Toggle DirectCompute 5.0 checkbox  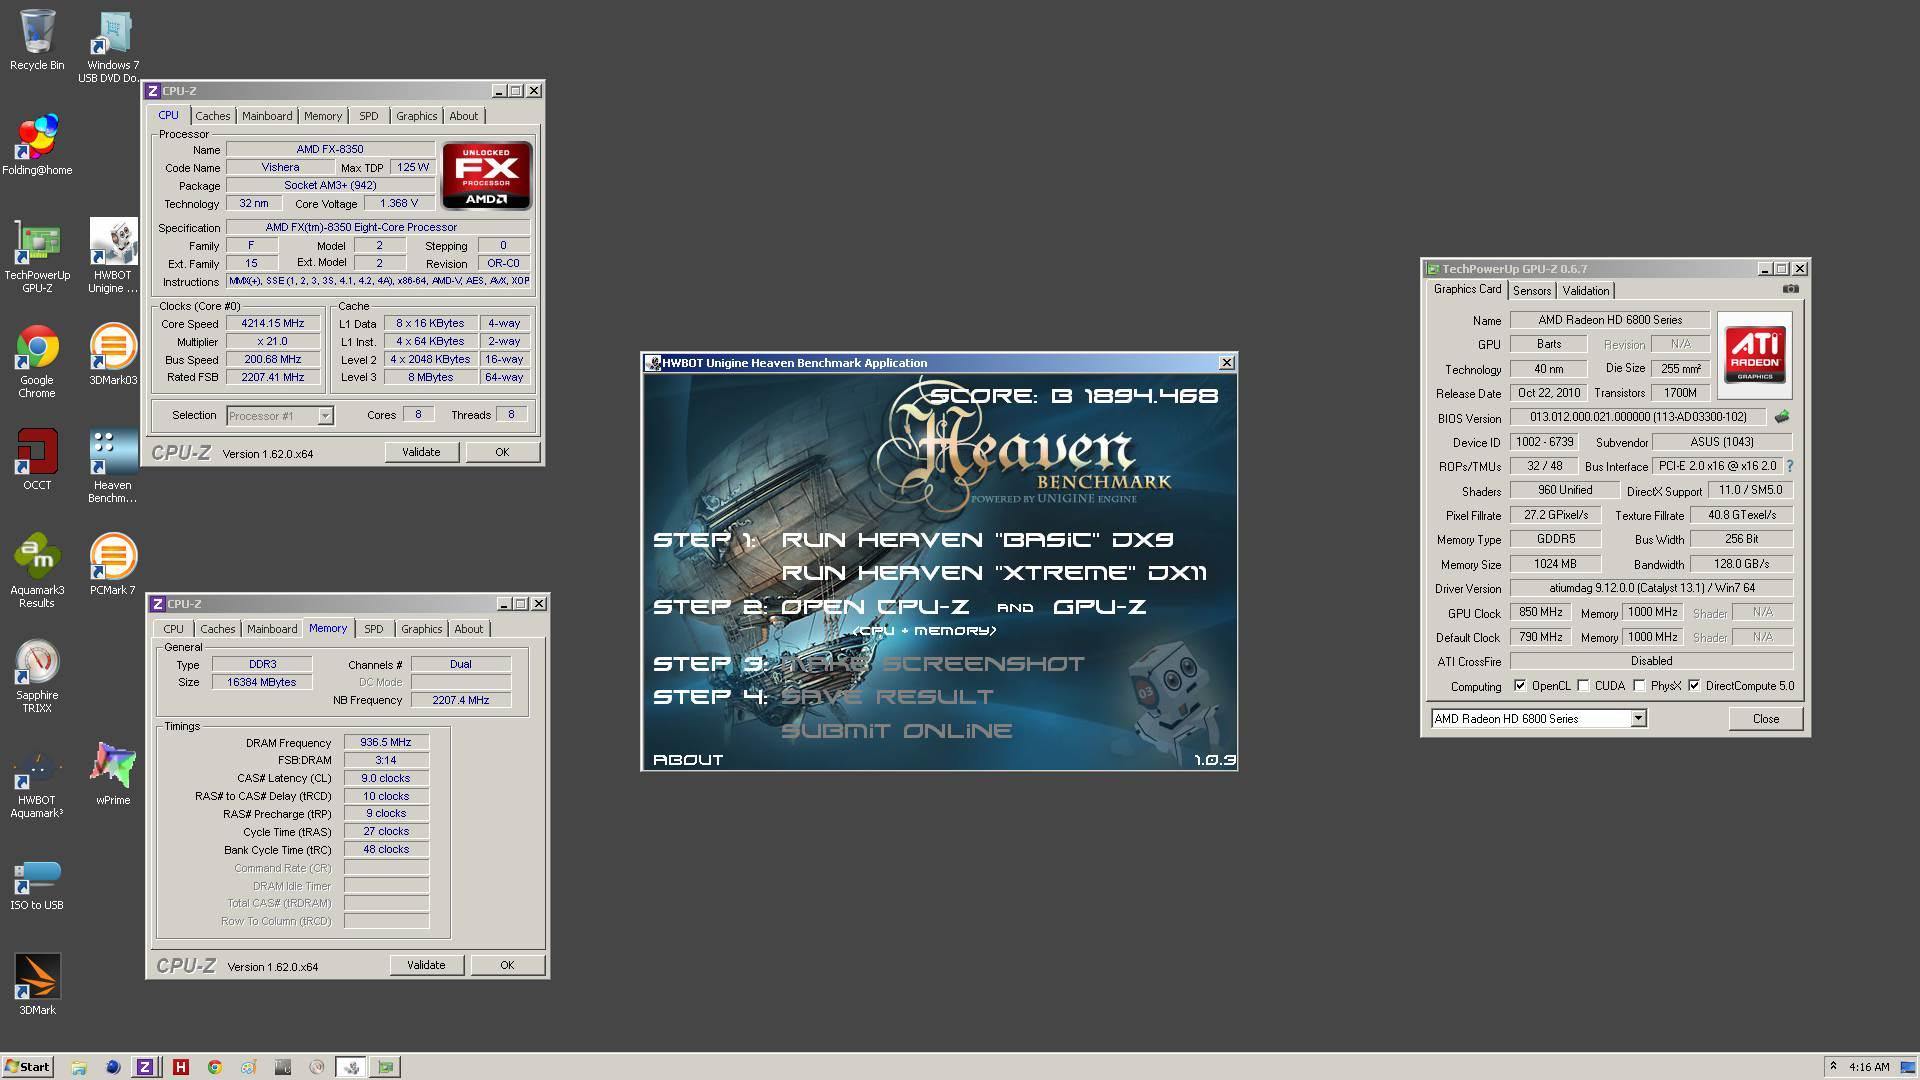pos(1694,685)
